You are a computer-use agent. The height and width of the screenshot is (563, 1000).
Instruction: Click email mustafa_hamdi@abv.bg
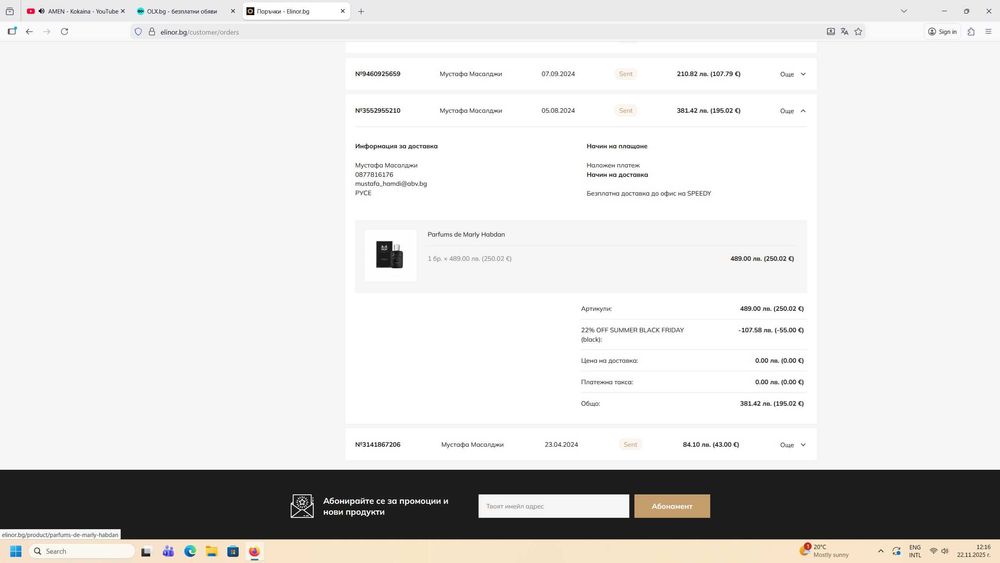point(391,184)
